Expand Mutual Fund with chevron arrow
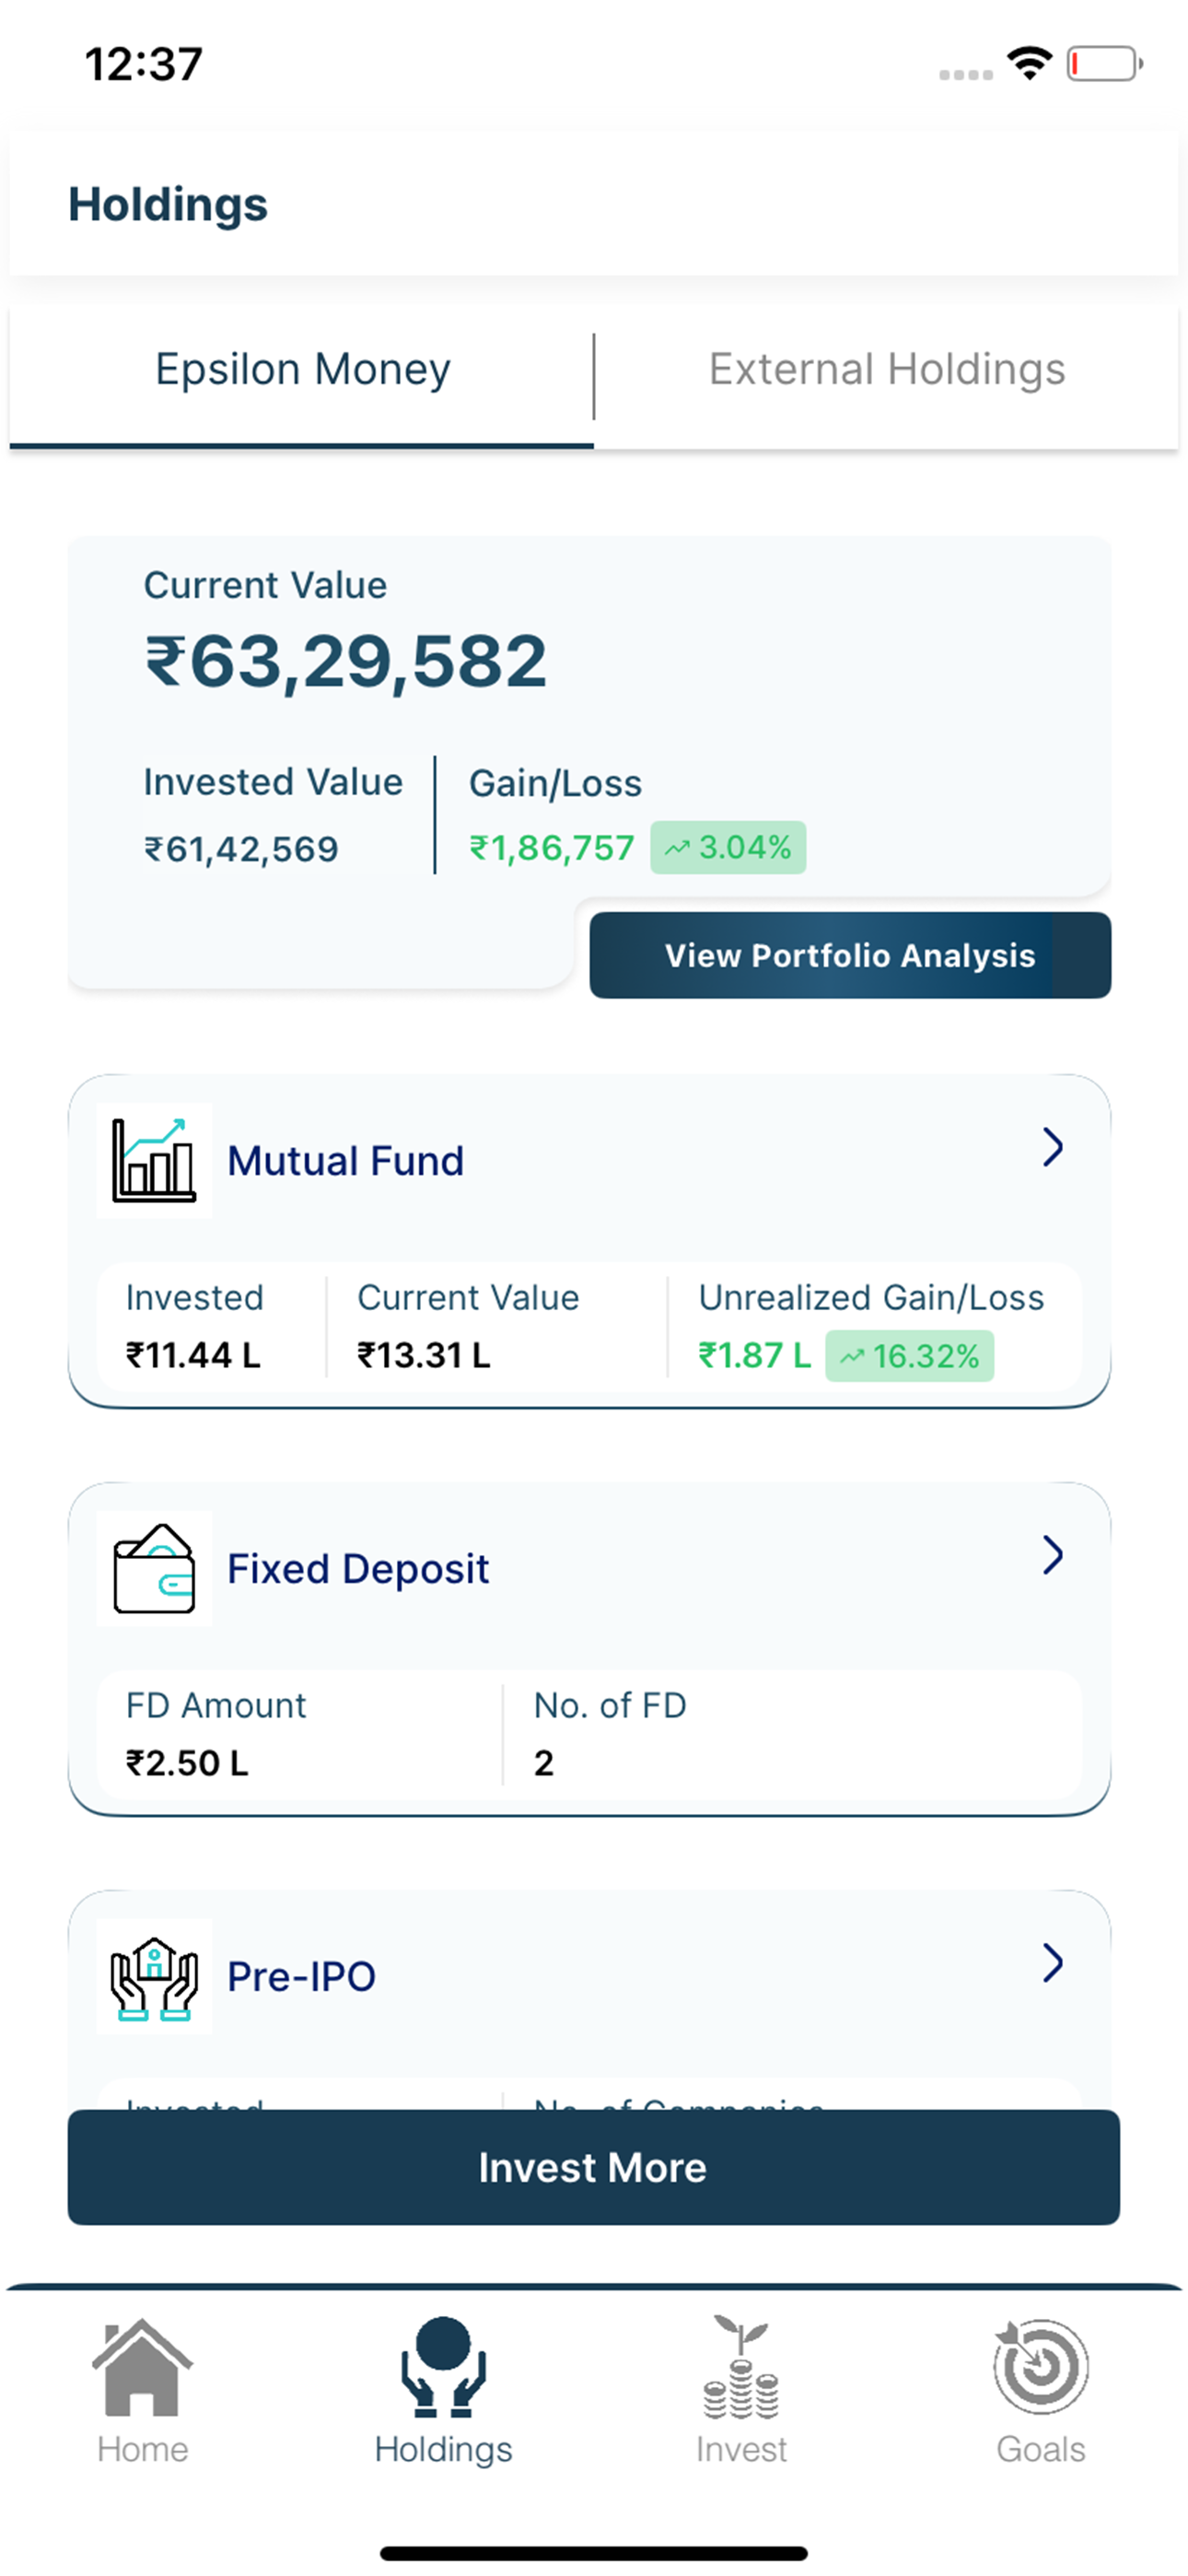Screen dimensions: 1188x2576 pyautogui.click(x=1052, y=1147)
